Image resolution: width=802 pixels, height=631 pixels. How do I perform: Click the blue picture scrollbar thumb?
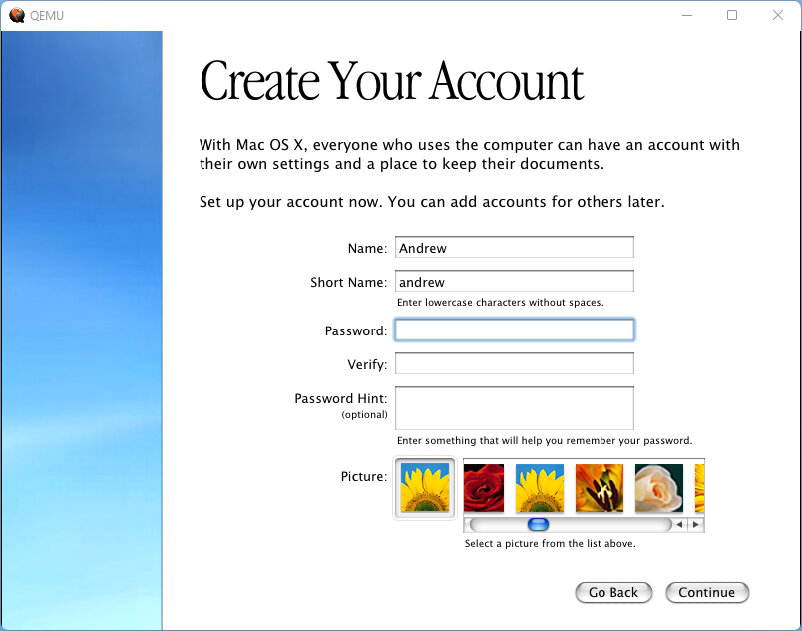[538, 524]
